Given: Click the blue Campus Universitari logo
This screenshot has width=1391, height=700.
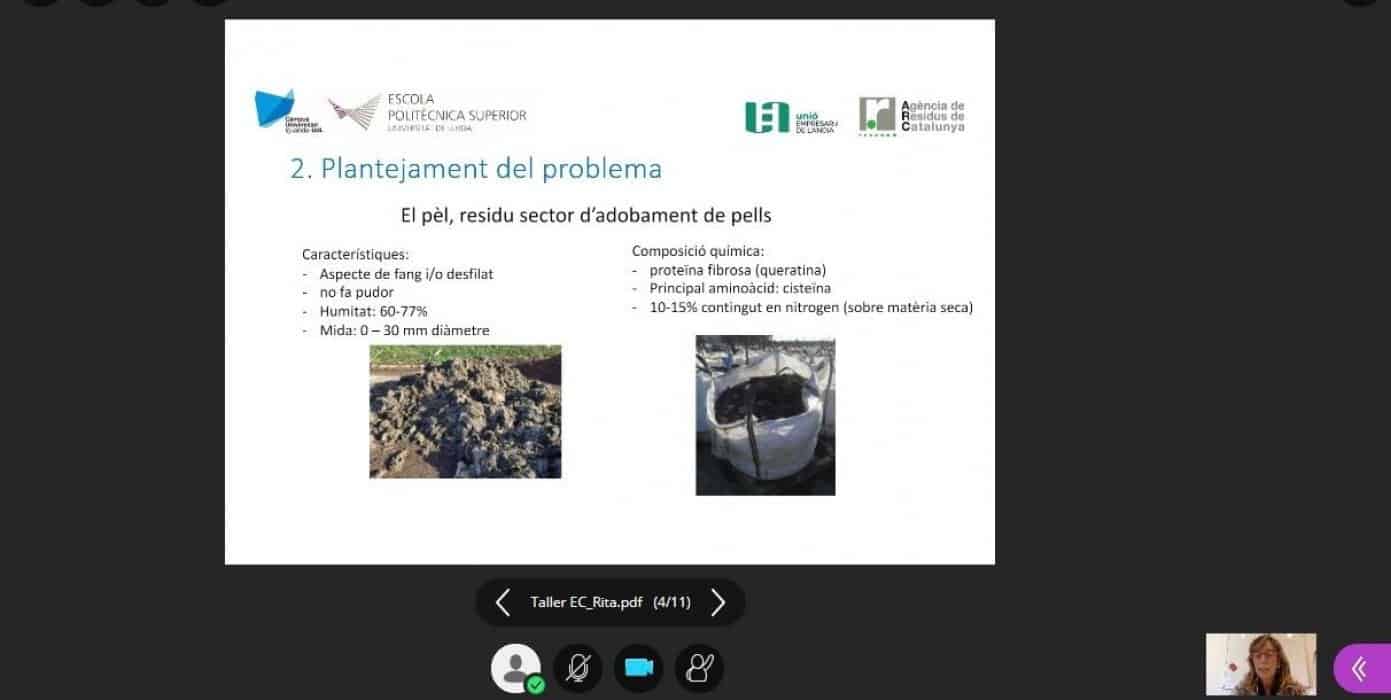Looking at the screenshot, I should tap(289, 111).
